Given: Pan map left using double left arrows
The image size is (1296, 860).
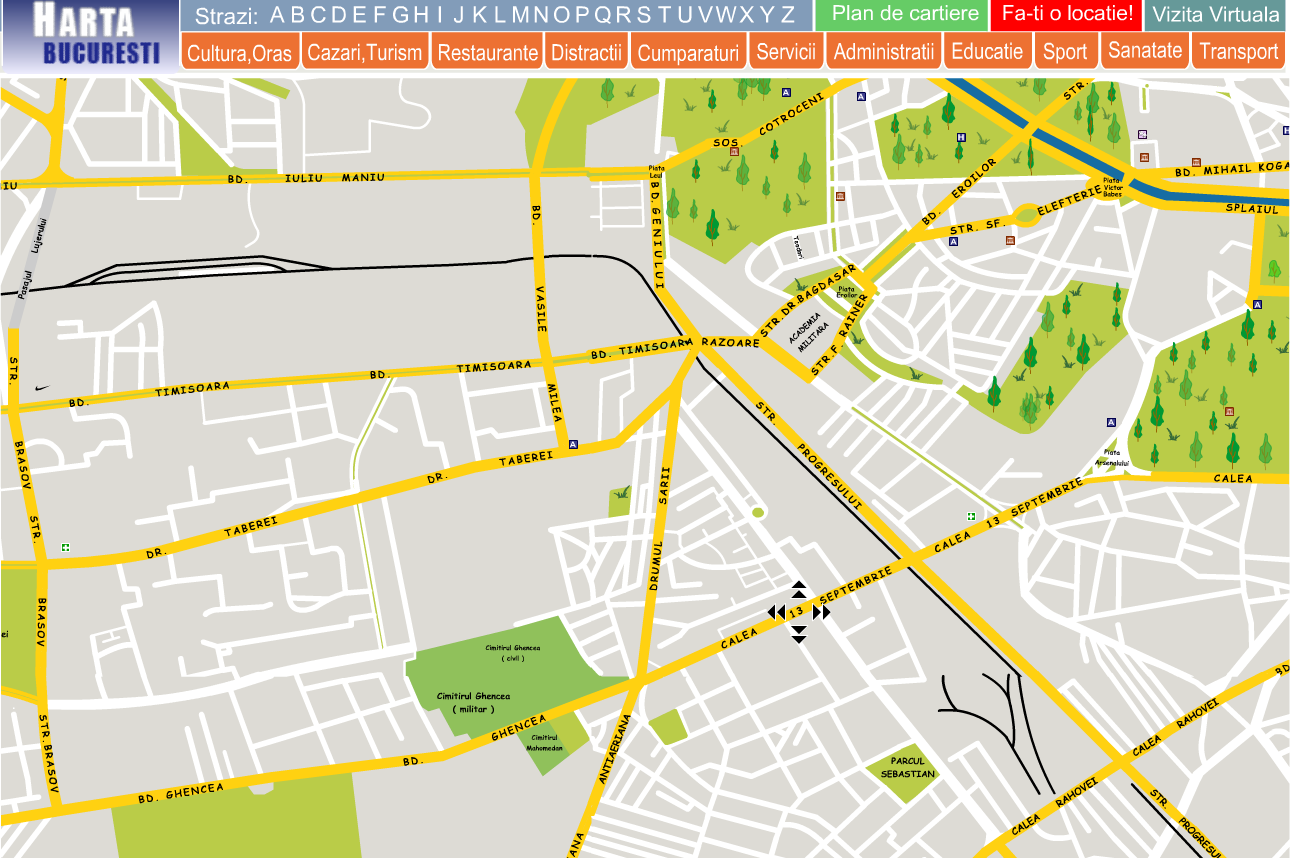Looking at the screenshot, I should 776,612.
